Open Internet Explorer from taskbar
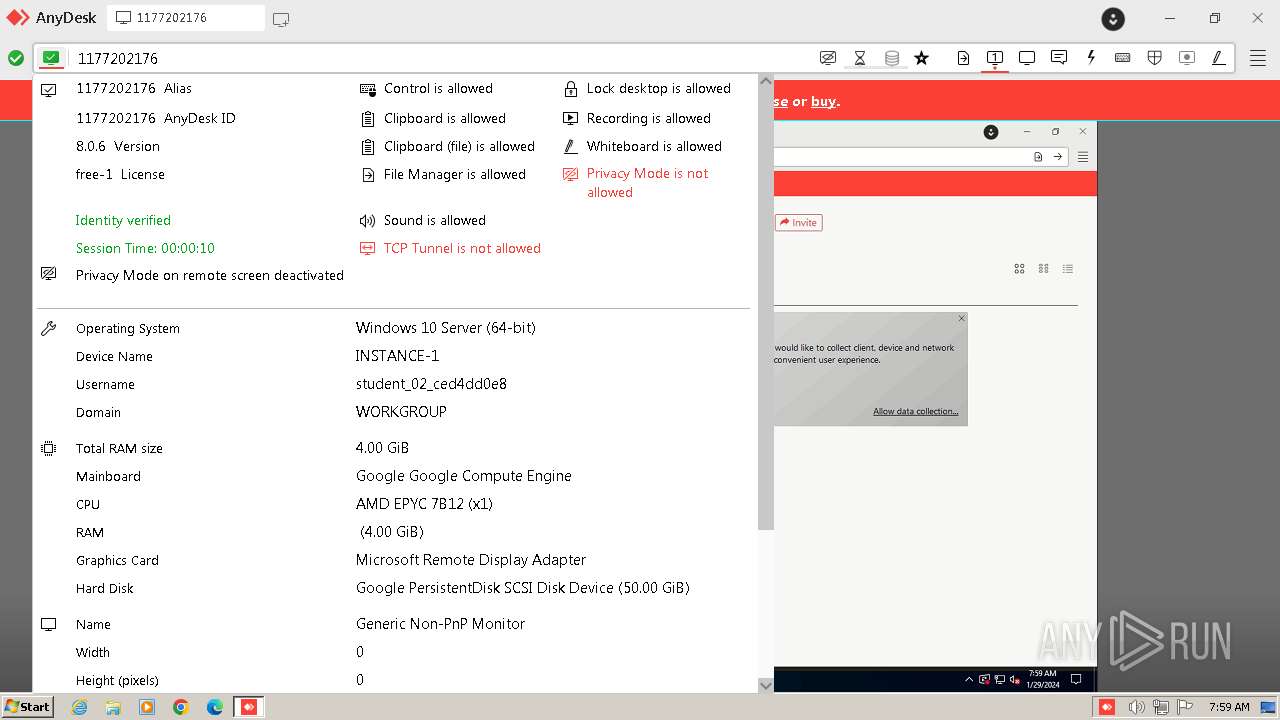The height and width of the screenshot is (720, 1280). coord(79,707)
